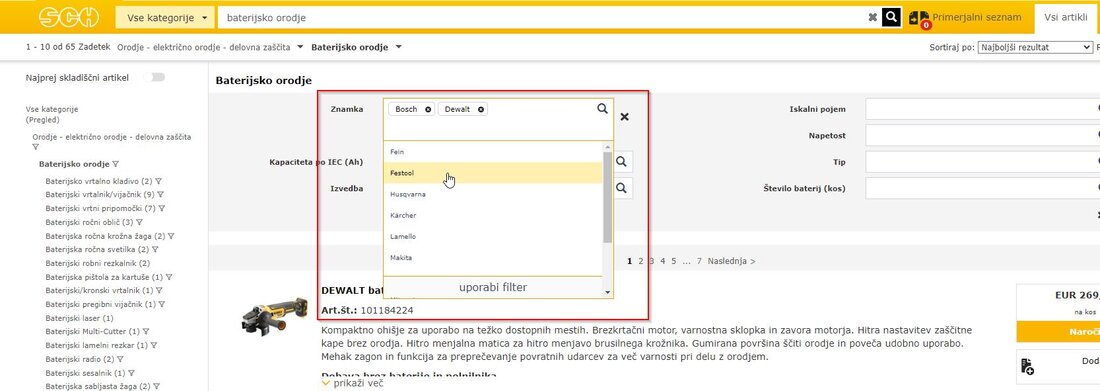Click funnel beside Baterijsko vrtalno kladivo

point(160,181)
